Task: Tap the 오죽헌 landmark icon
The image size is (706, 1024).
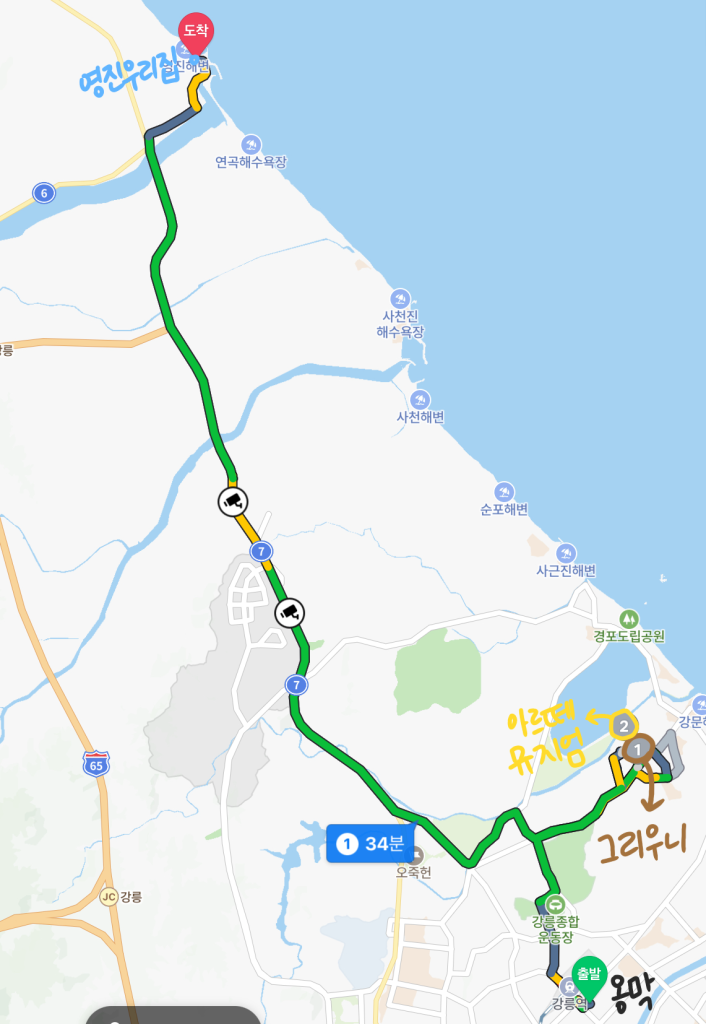Action: pyautogui.click(x=414, y=855)
